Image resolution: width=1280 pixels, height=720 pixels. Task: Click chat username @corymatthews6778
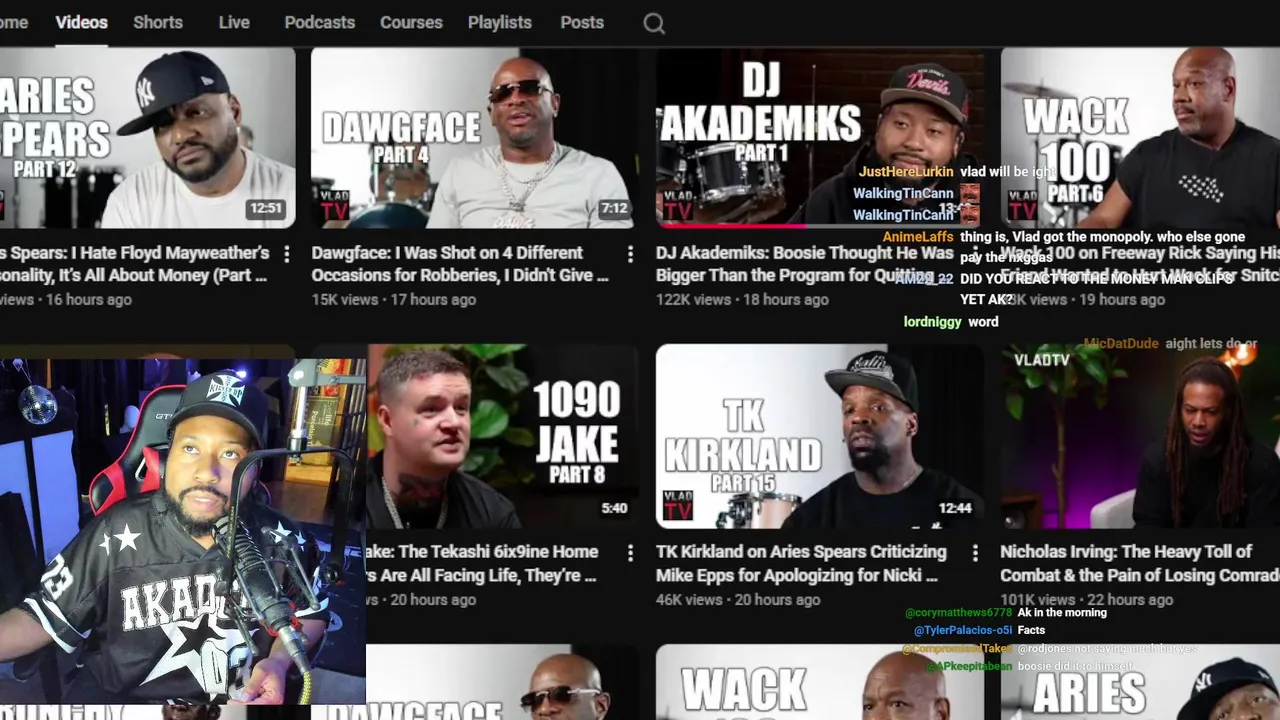coord(958,613)
